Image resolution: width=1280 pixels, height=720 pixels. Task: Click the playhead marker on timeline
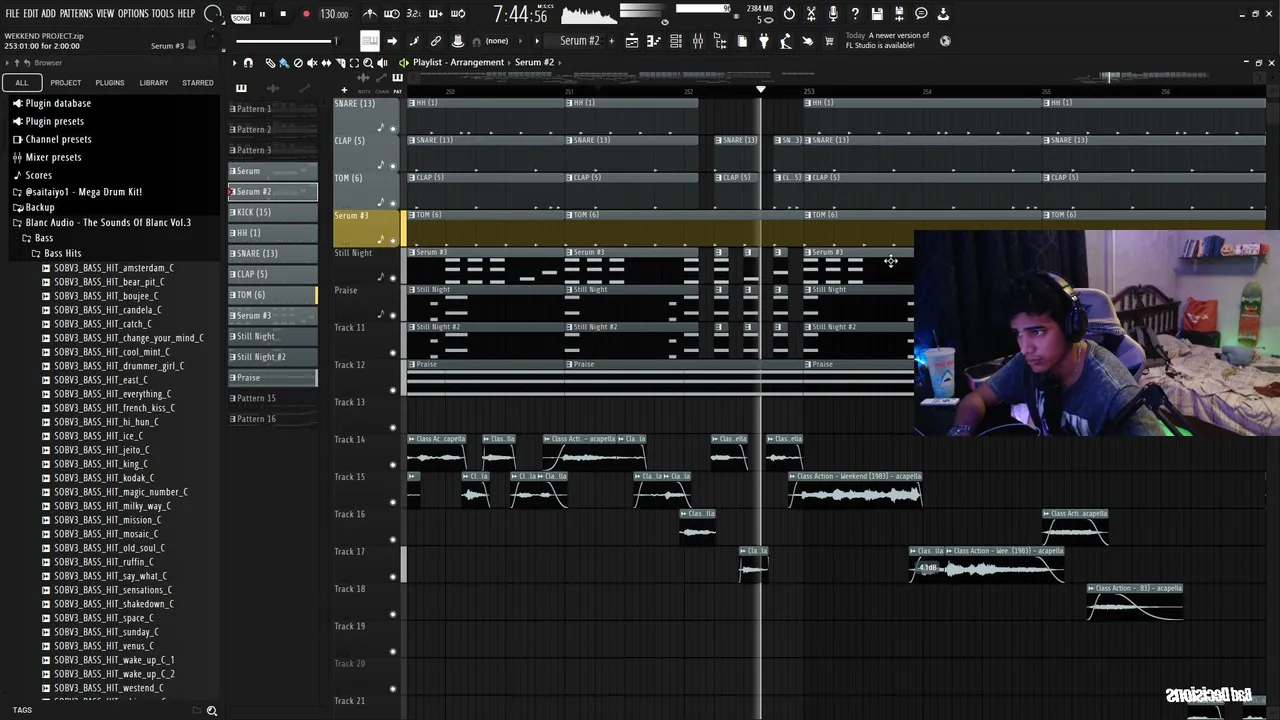761,90
